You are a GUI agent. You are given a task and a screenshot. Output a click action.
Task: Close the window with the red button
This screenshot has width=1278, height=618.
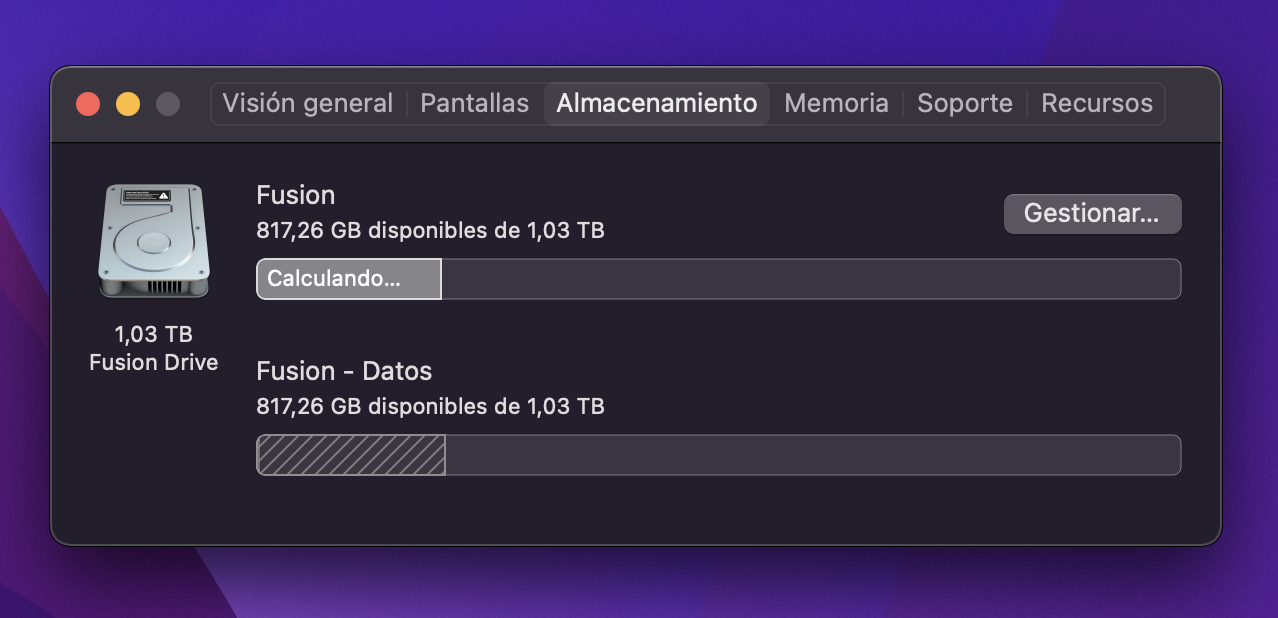(88, 104)
